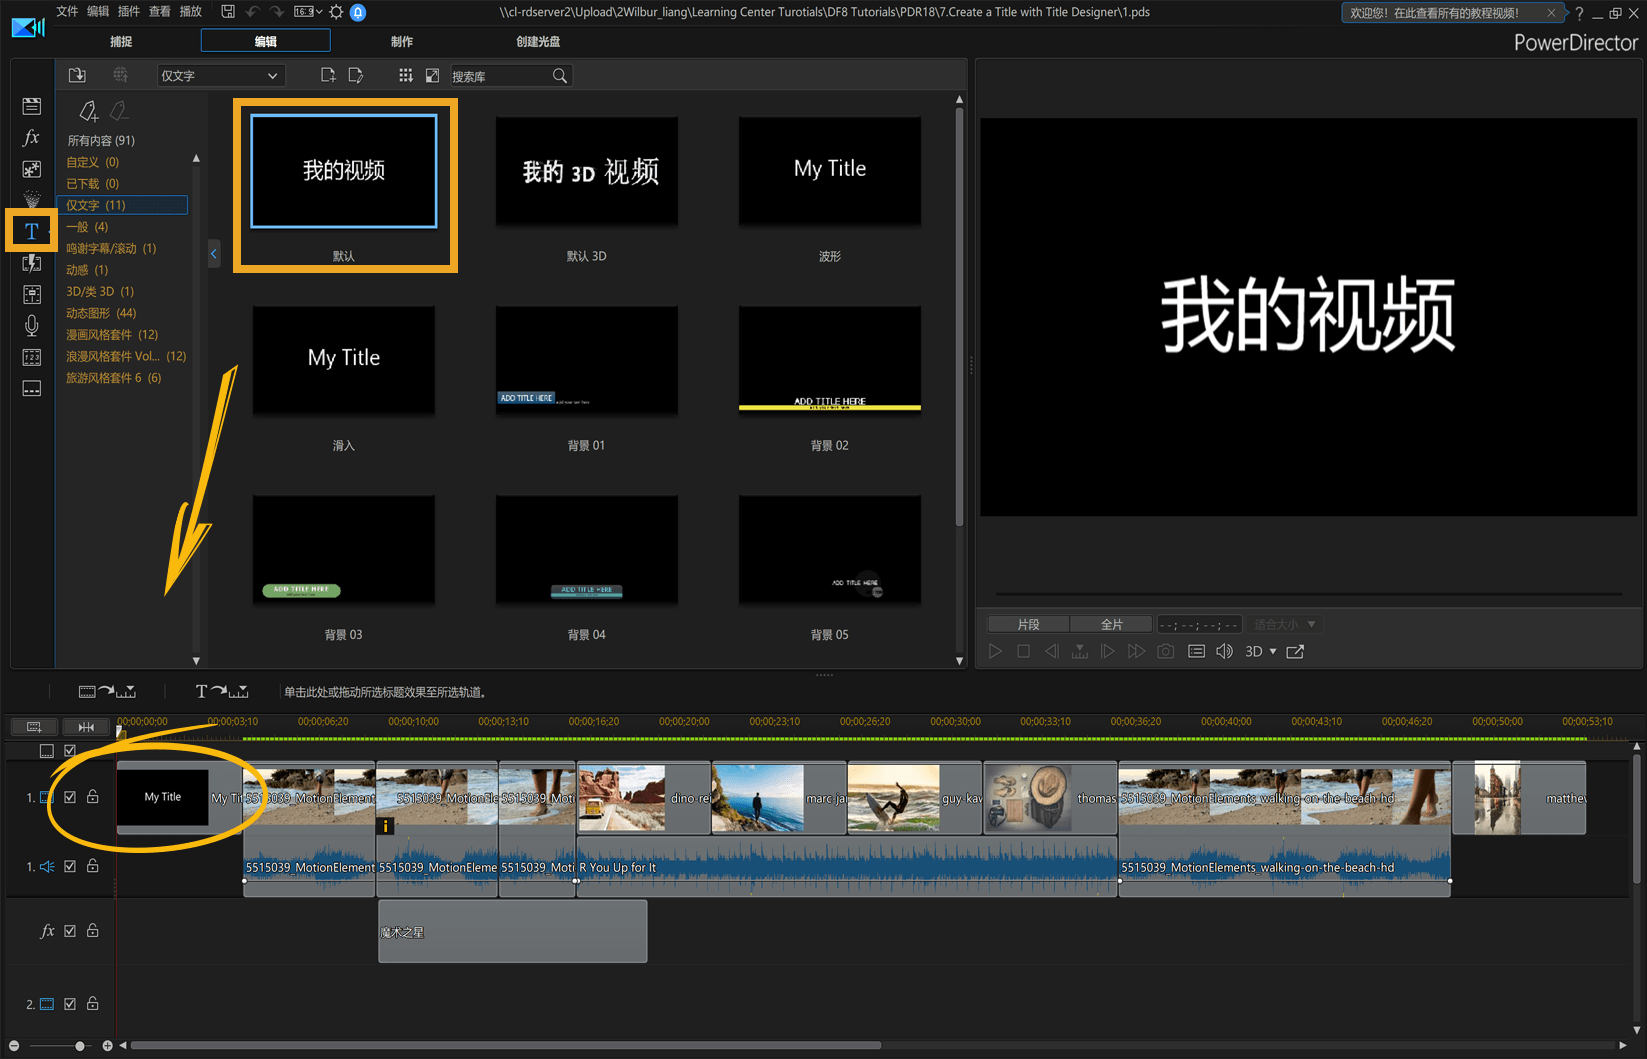1647x1059 pixels.
Task: Click the search magnifier icon in library
Action: coord(560,76)
